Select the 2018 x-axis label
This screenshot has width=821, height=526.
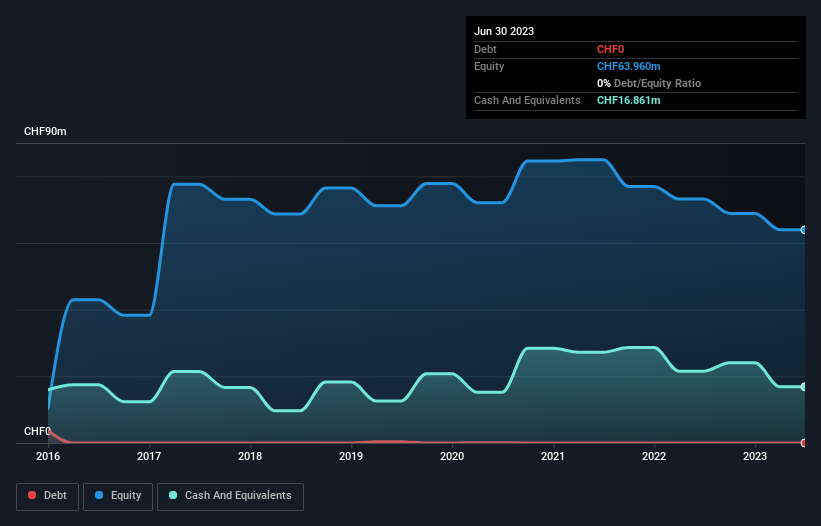click(x=250, y=456)
